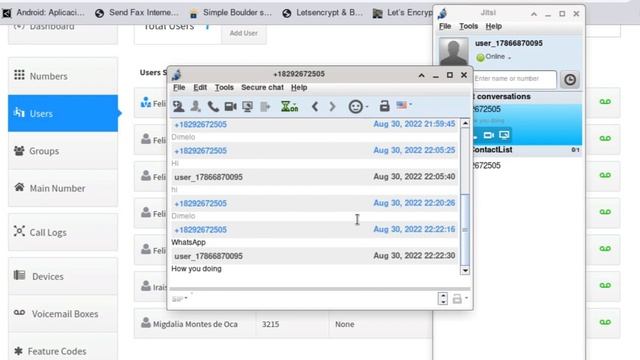The image size is (640, 360).
Task: Open Devices in the sidebar
Action: click(x=63, y=276)
